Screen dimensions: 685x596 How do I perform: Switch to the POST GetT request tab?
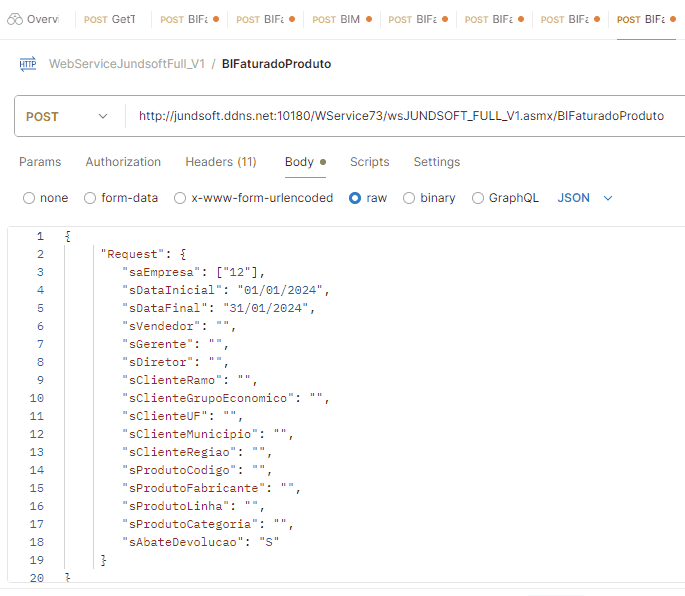[x=110, y=19]
